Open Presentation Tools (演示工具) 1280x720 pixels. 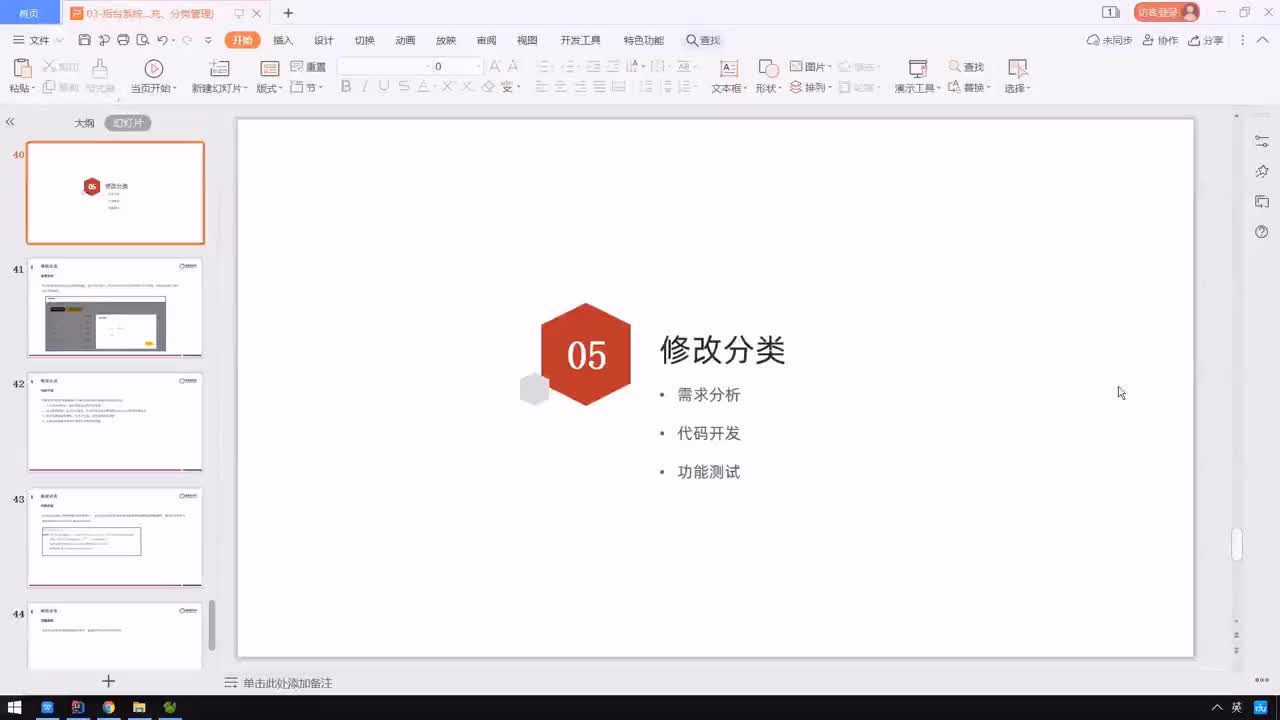[x=915, y=77]
